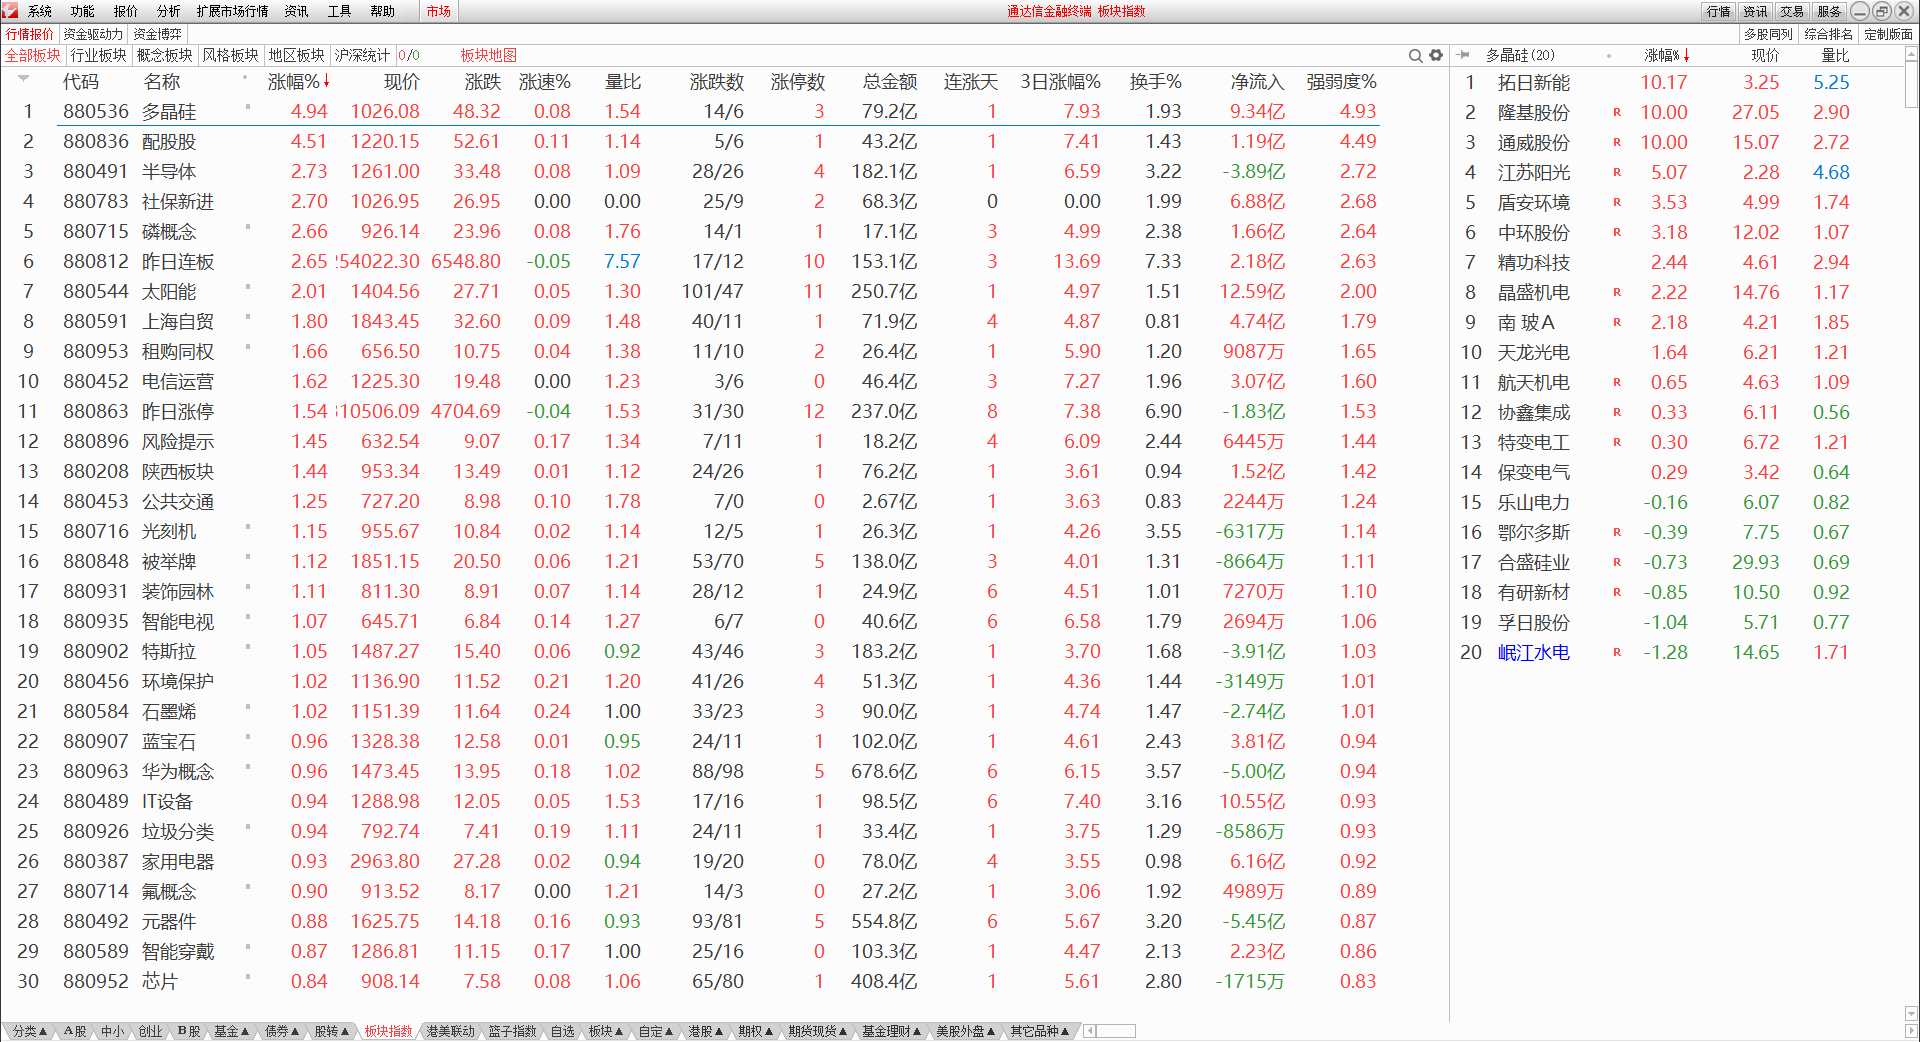Click the 服务 button at top right
Image resolution: width=1920 pixels, height=1042 pixels.
(x=1830, y=11)
